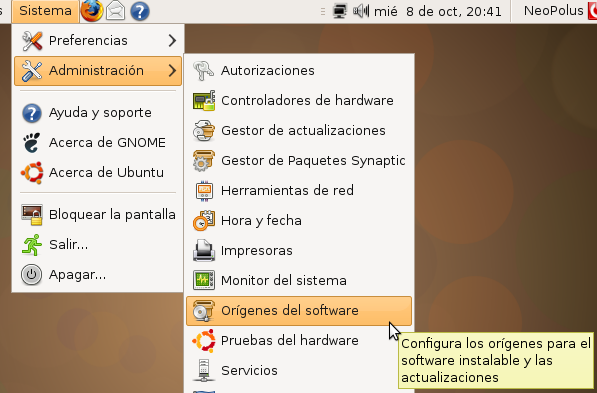This screenshot has width=597, height=393.
Task: Click the Synaptic package gear icon
Action: coord(204,161)
